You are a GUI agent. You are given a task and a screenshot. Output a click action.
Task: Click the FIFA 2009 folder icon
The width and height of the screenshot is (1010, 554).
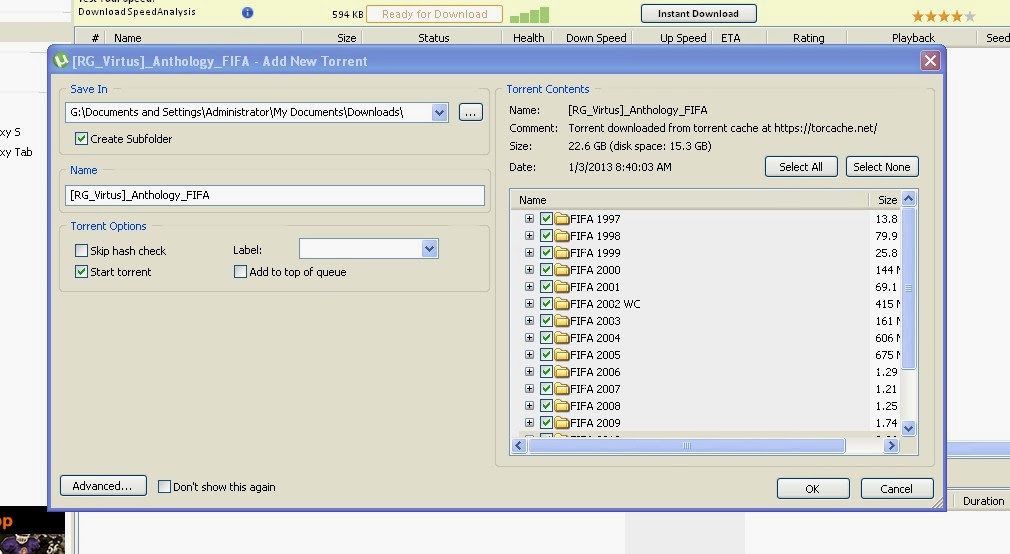(562, 423)
